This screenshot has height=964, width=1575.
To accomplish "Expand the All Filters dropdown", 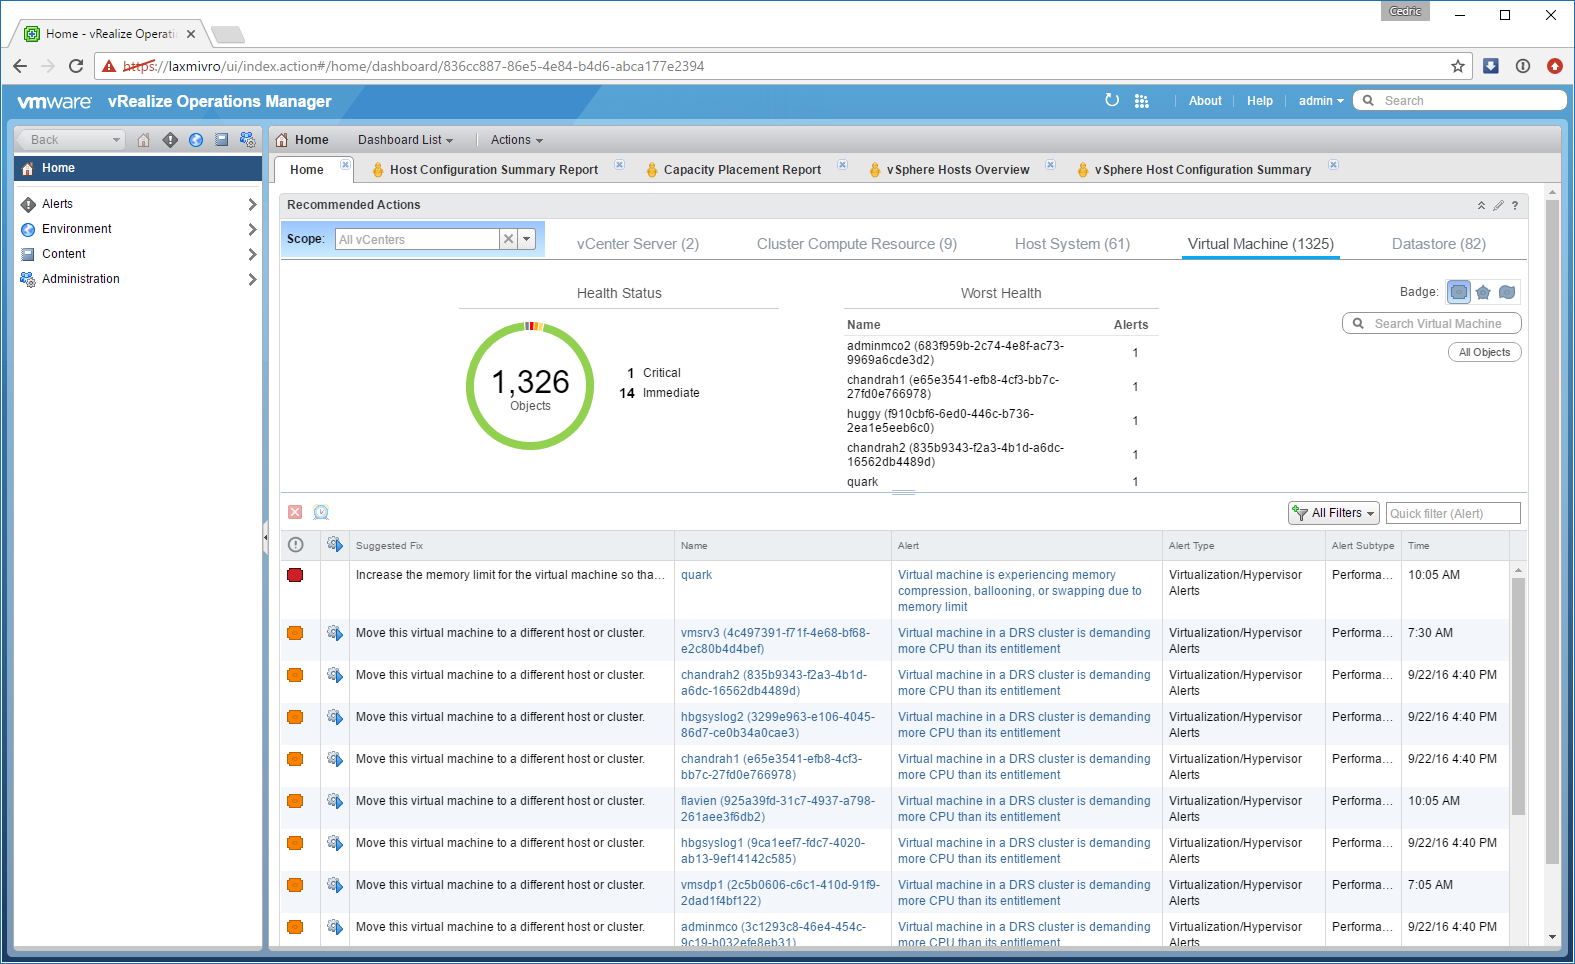I will (1334, 513).
